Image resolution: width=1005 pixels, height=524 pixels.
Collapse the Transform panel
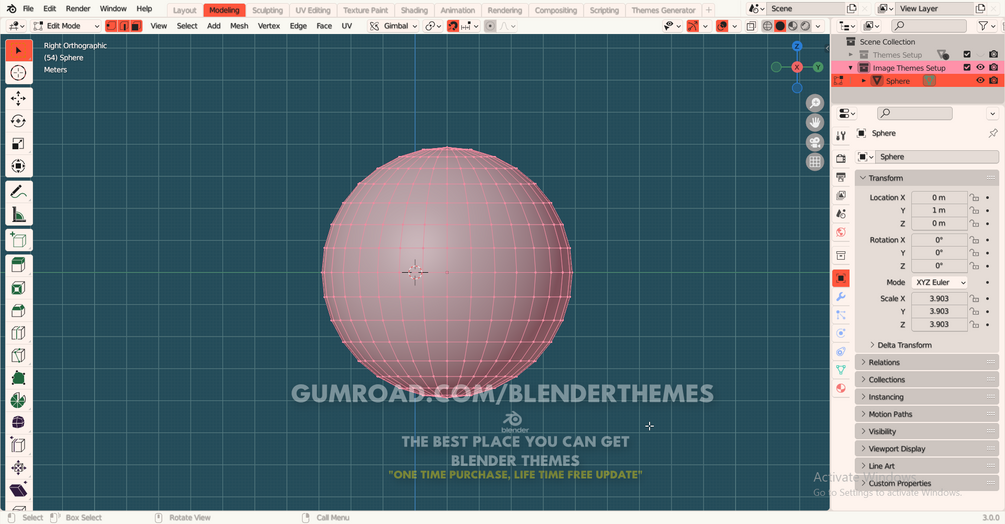click(927, 178)
